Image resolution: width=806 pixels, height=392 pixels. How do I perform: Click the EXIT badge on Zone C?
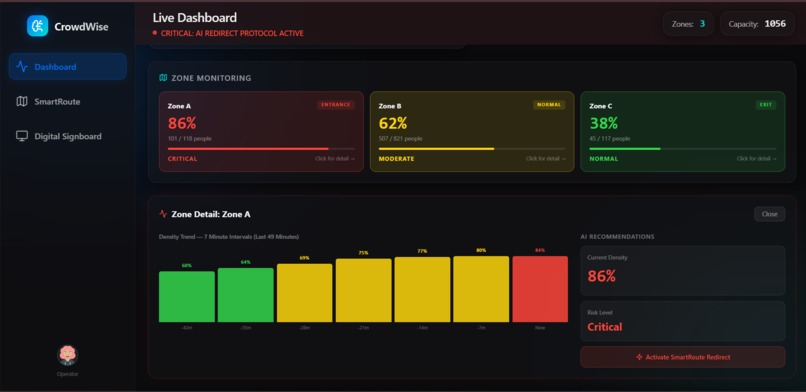tap(766, 105)
